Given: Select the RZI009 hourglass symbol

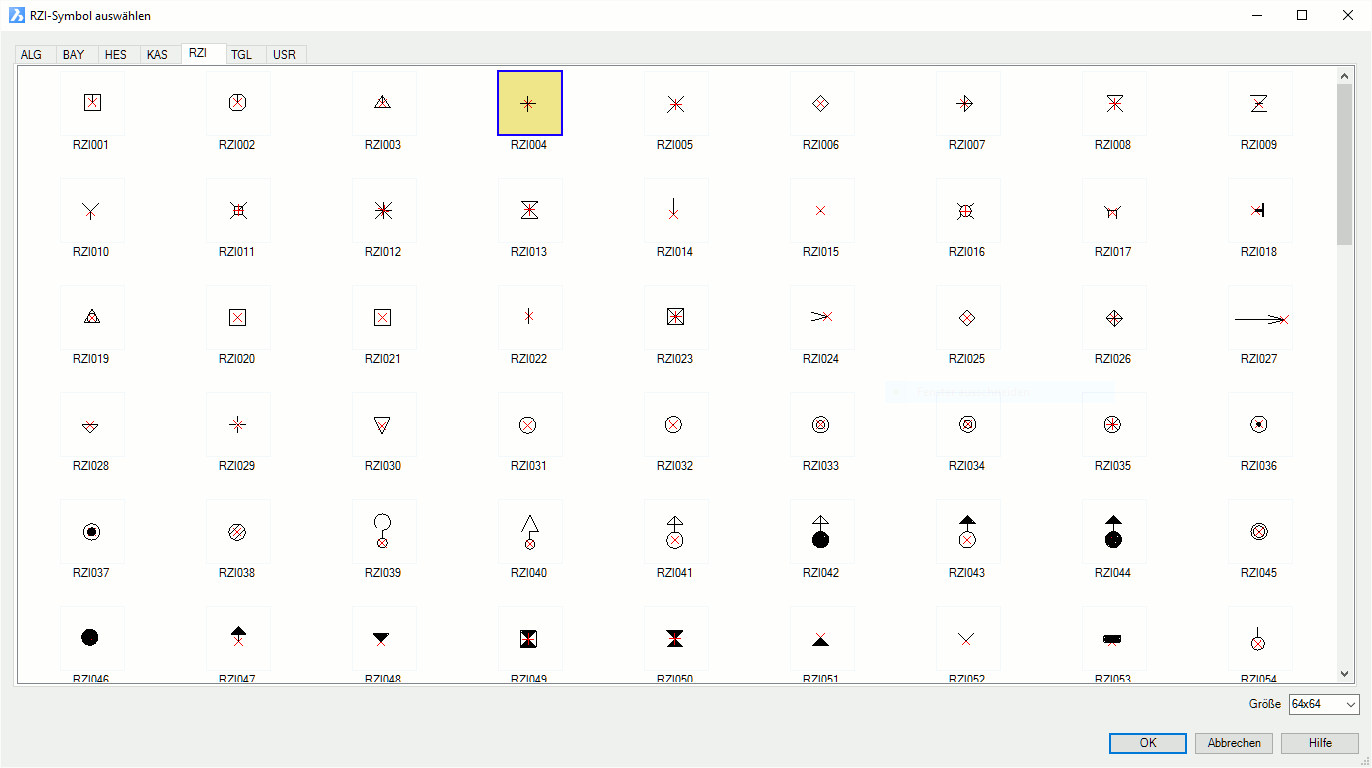Looking at the screenshot, I should pyautogui.click(x=1260, y=103).
